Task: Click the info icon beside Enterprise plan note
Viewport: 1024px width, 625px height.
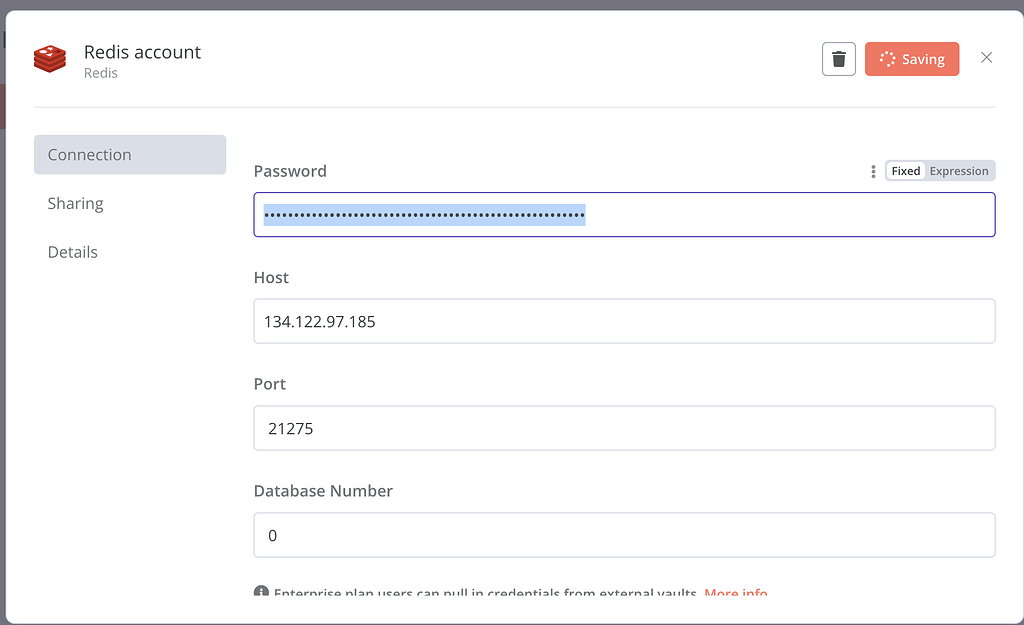Action: pyautogui.click(x=261, y=591)
